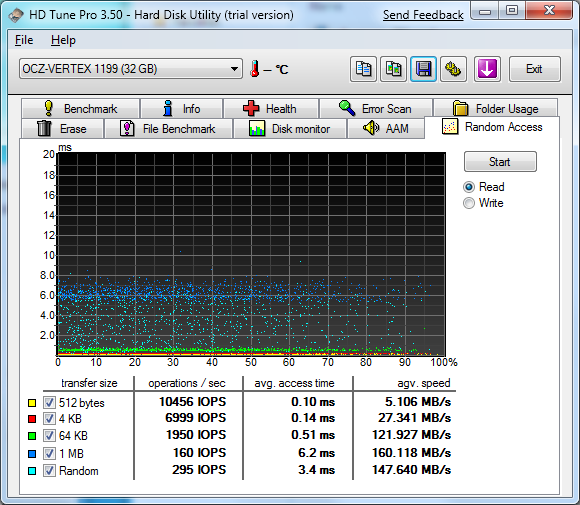Click the purple download arrow icon
Image resolution: width=580 pixels, height=505 pixels.
488,69
